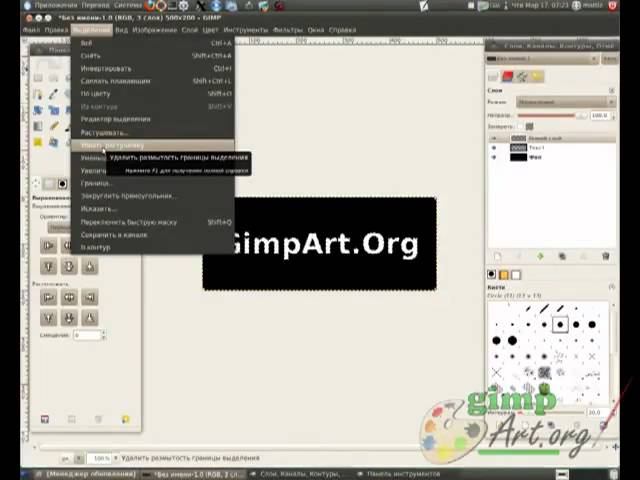Open the Система panel menu
The width and height of the screenshot is (640, 480).
[126, 6]
